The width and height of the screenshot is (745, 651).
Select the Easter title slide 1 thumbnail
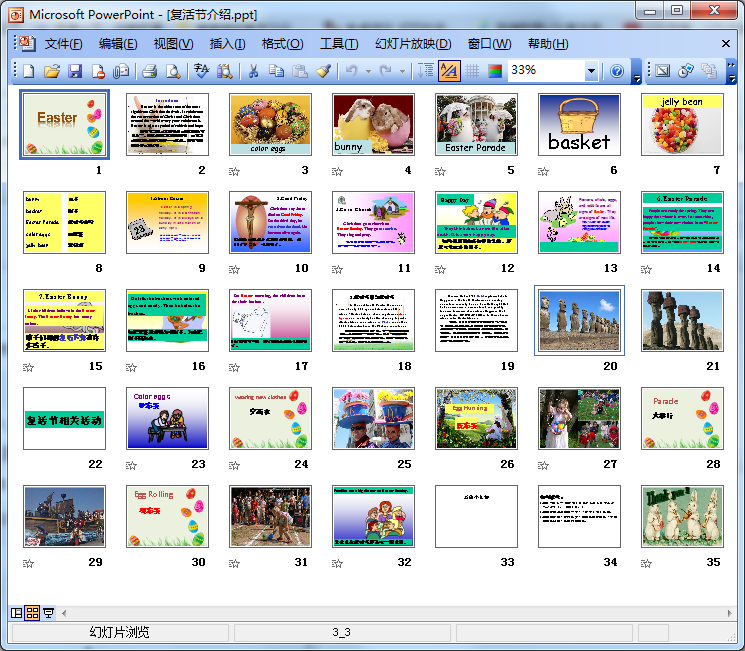pos(65,124)
